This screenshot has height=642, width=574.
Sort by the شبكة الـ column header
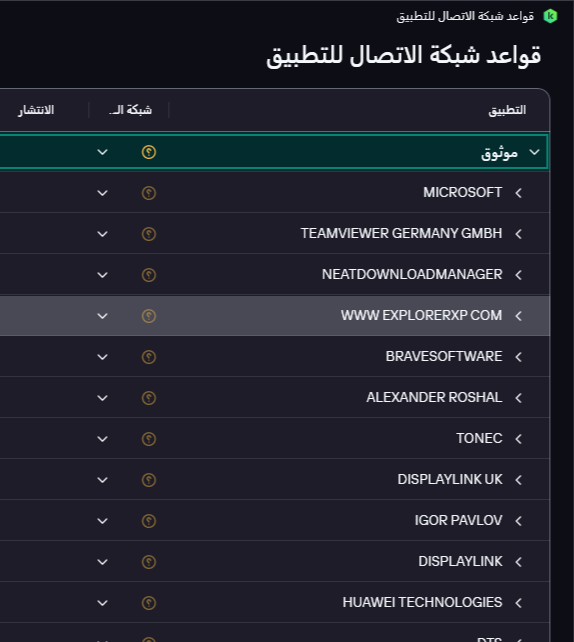pos(130,110)
